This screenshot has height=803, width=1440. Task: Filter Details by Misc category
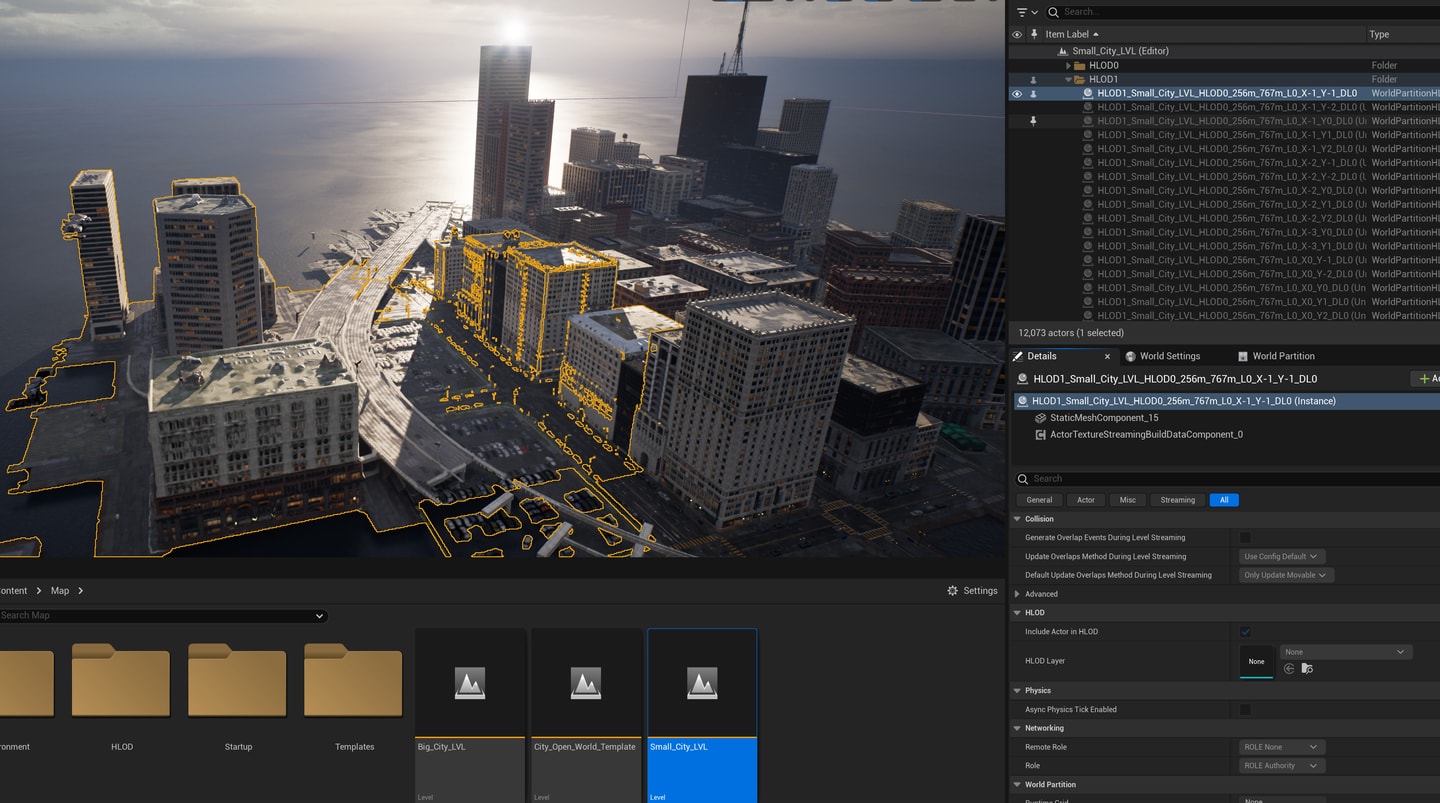pos(1127,500)
